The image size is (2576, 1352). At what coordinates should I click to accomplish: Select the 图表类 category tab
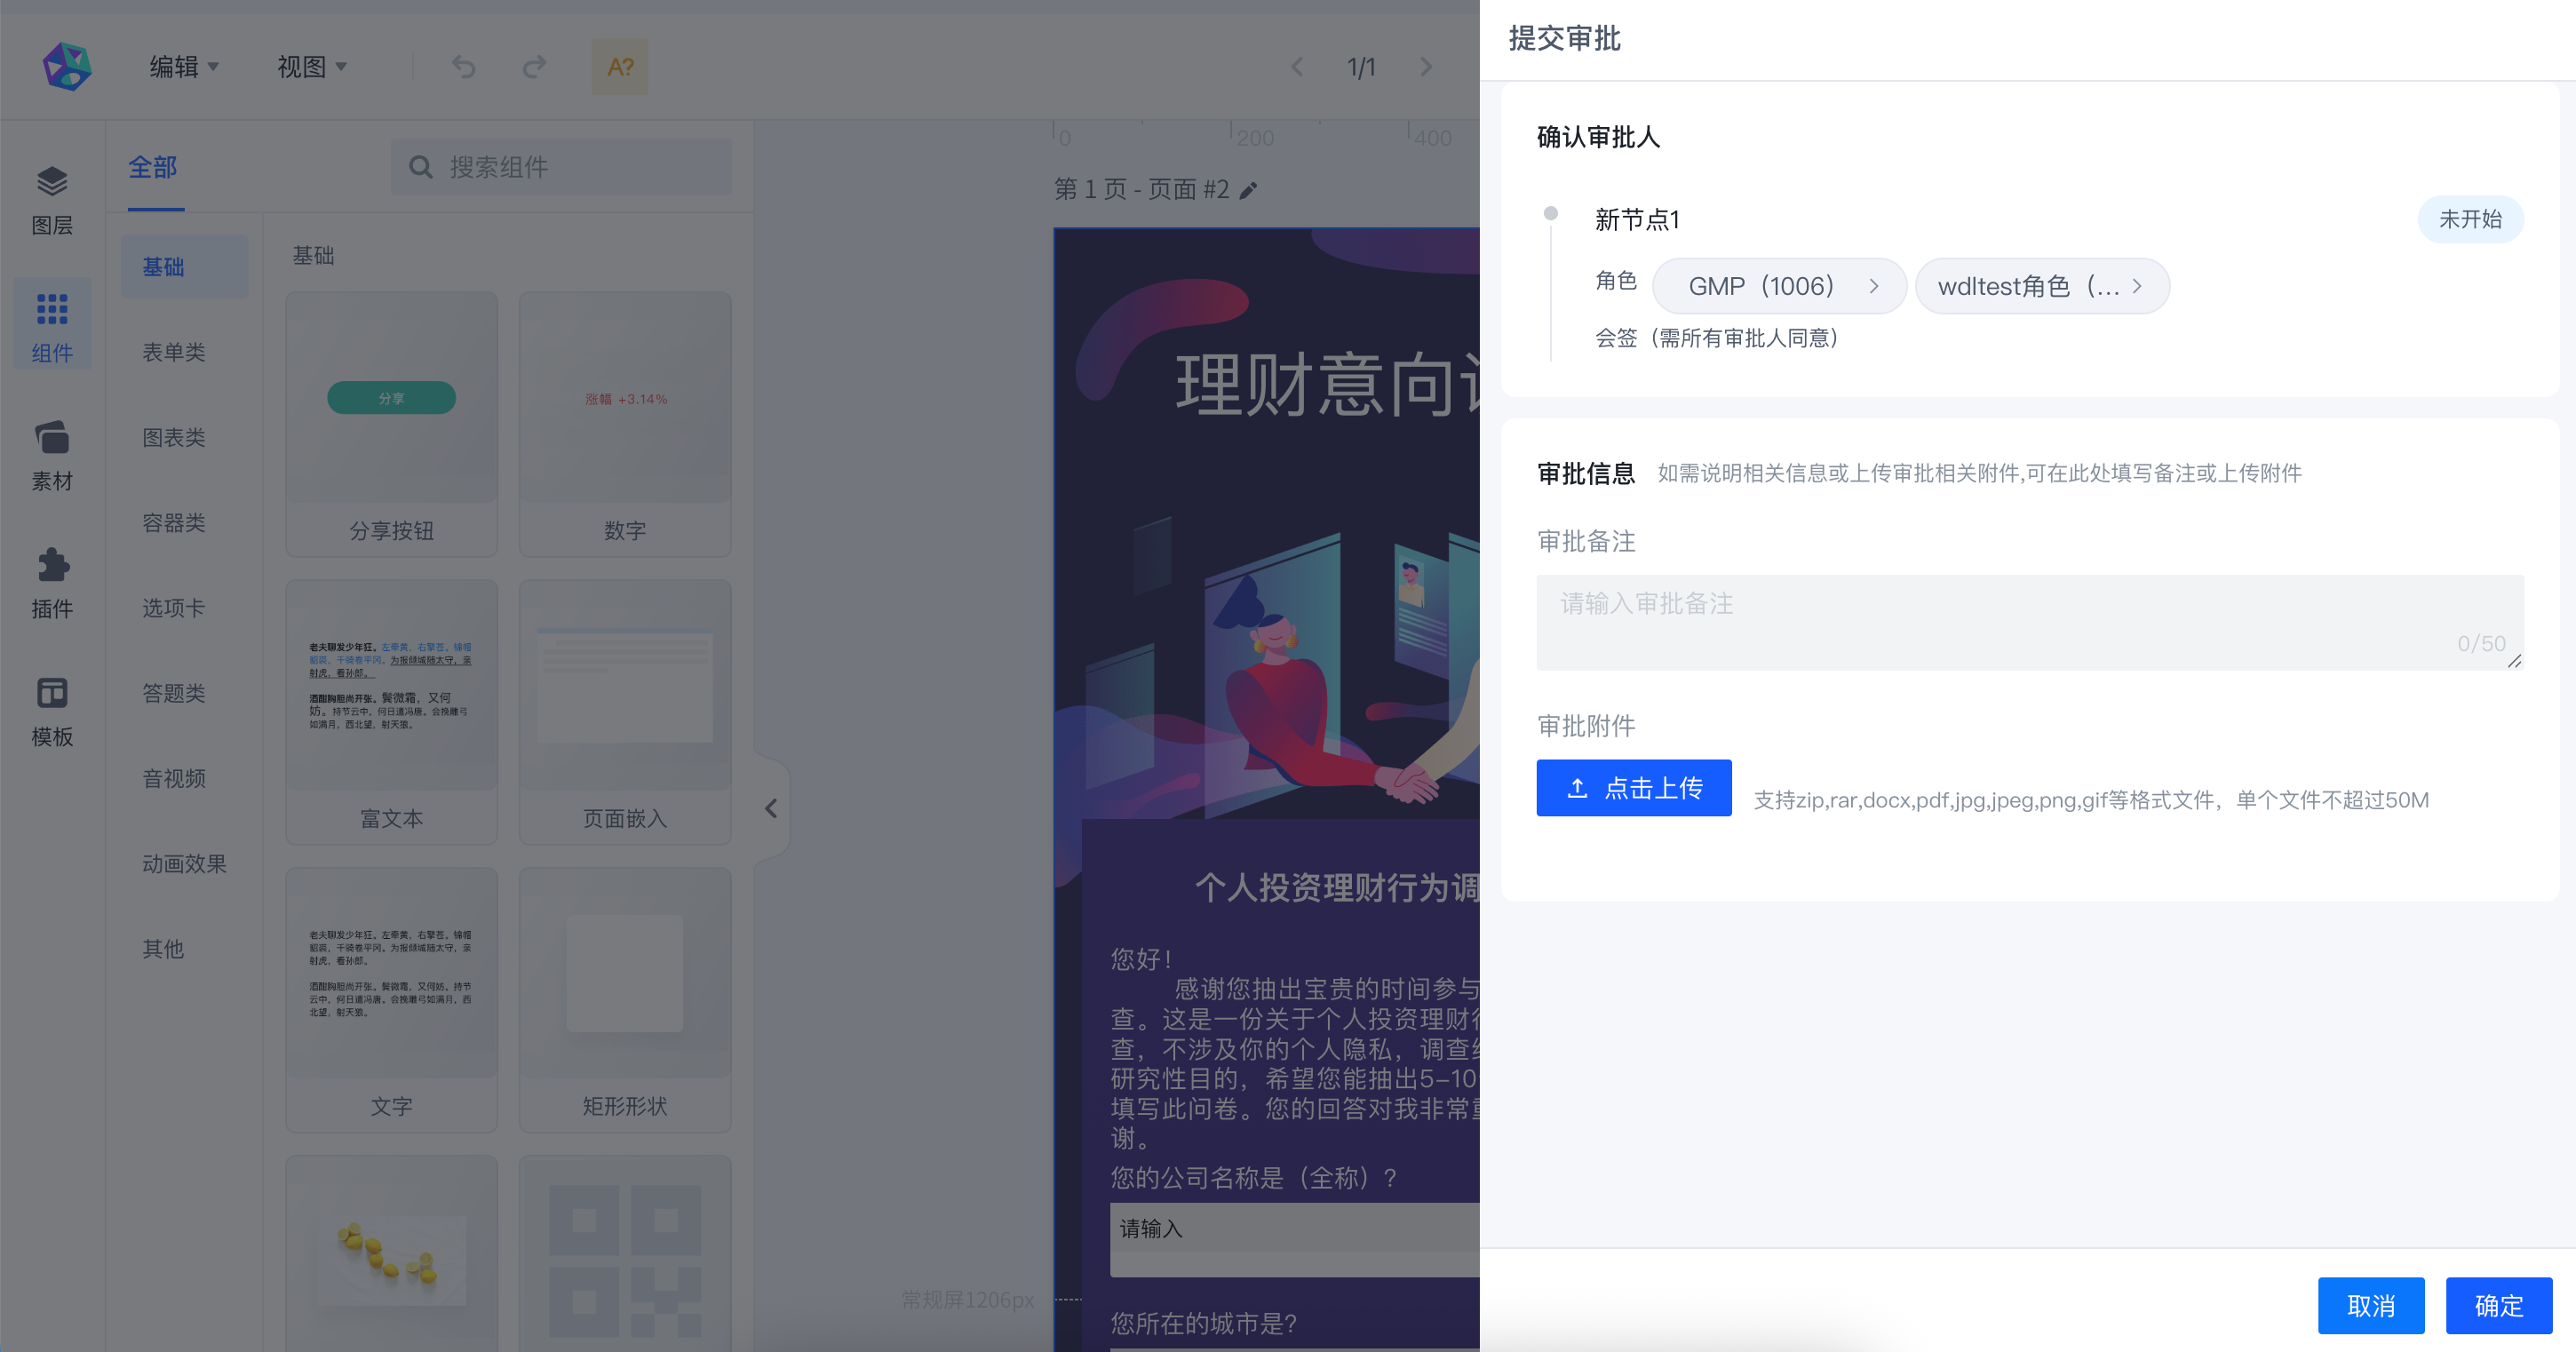point(174,437)
